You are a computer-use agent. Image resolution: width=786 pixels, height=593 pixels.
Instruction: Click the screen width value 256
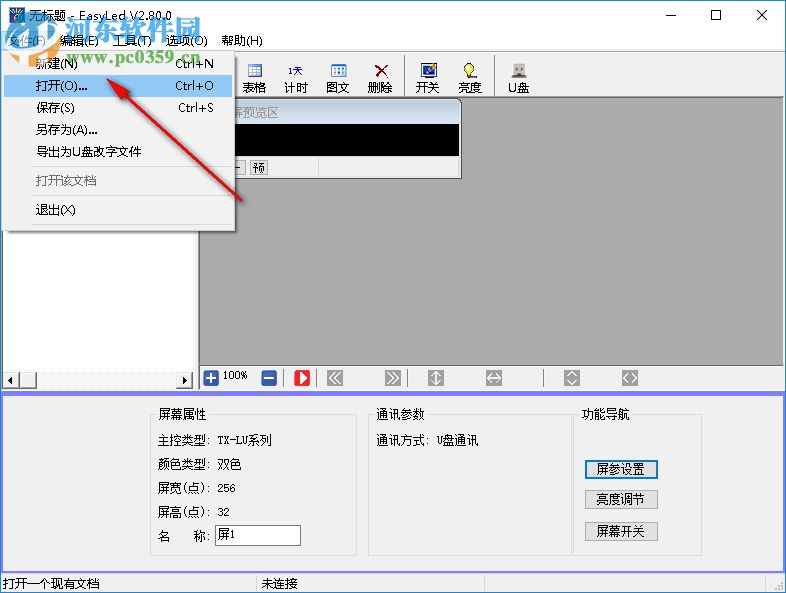point(226,488)
